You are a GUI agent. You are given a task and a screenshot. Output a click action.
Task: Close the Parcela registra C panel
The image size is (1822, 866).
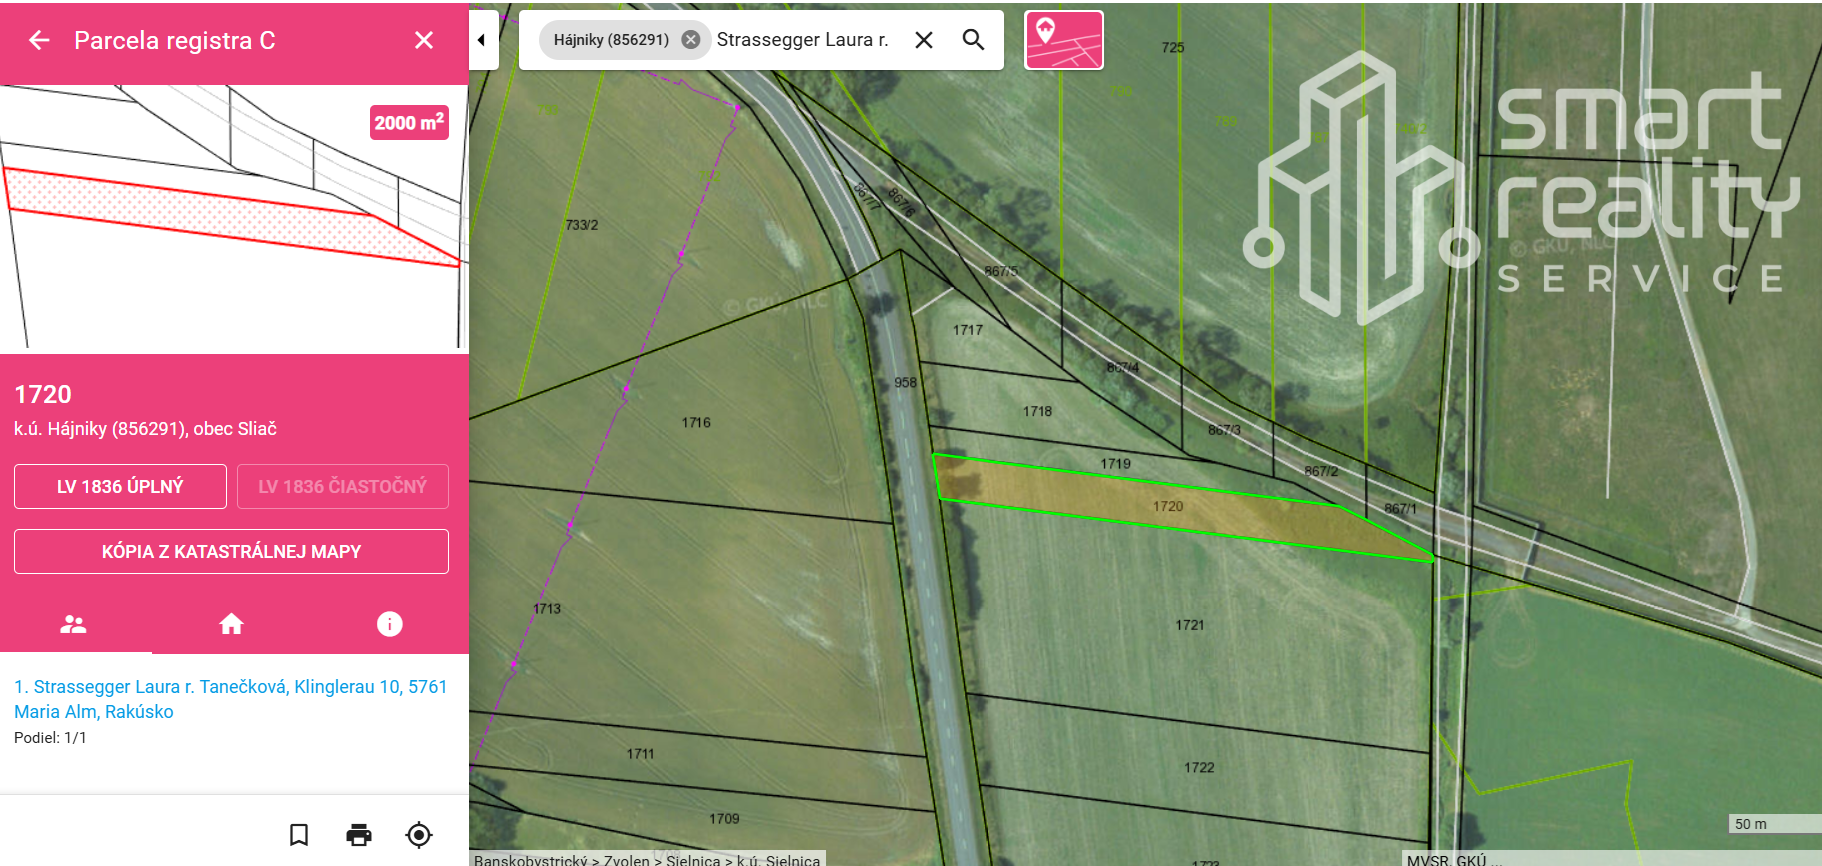424,40
